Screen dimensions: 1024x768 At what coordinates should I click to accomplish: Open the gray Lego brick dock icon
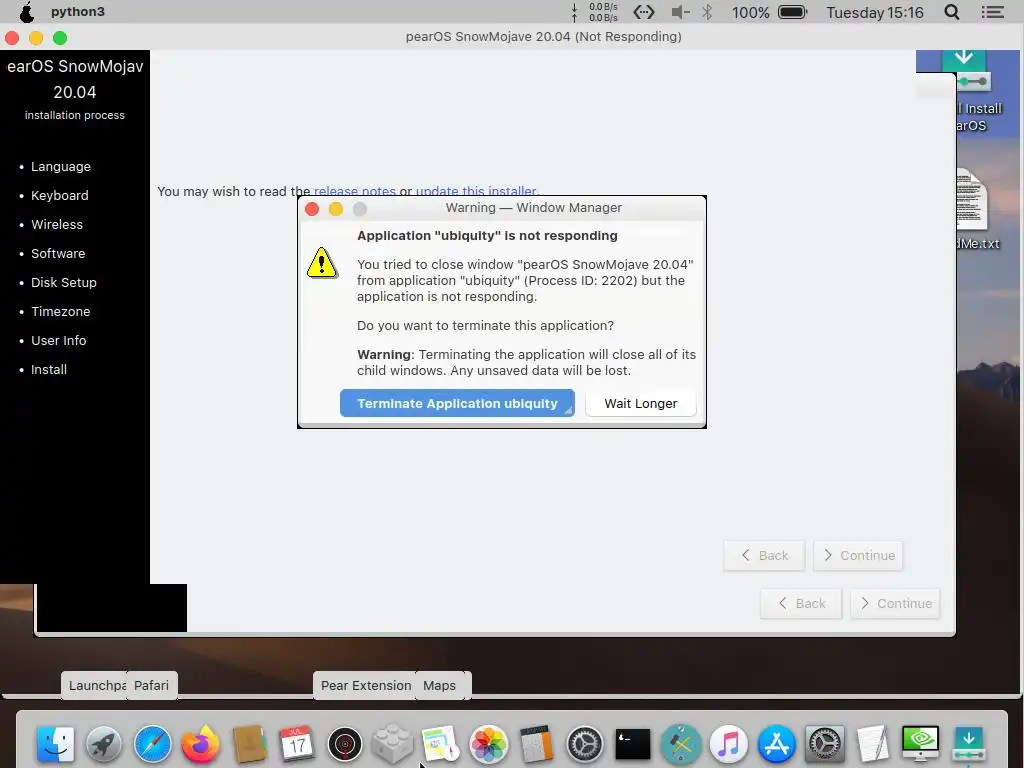392,743
